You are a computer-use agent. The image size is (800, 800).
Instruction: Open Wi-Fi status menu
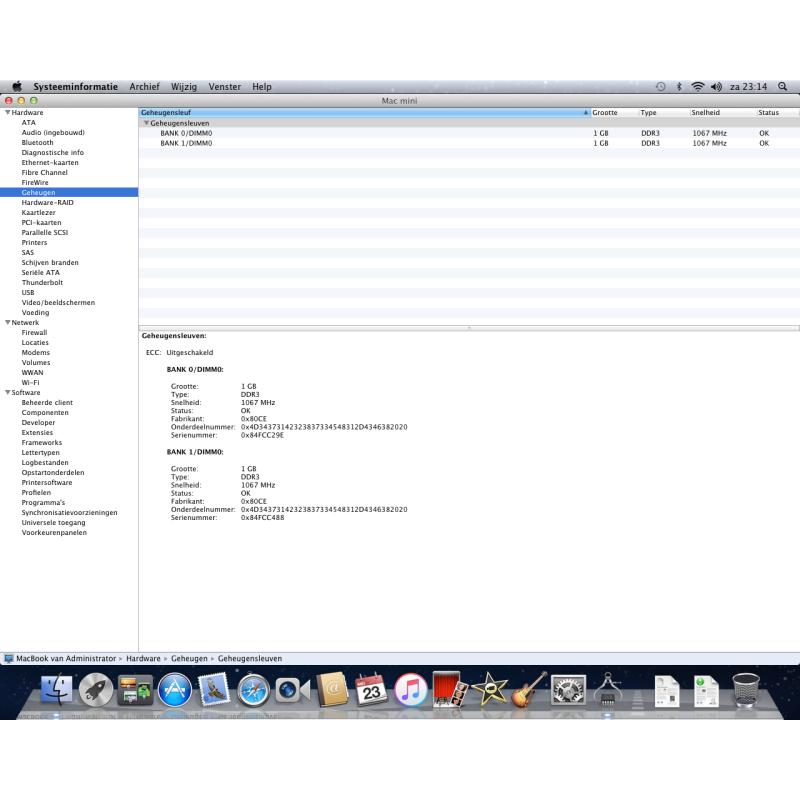pos(697,87)
